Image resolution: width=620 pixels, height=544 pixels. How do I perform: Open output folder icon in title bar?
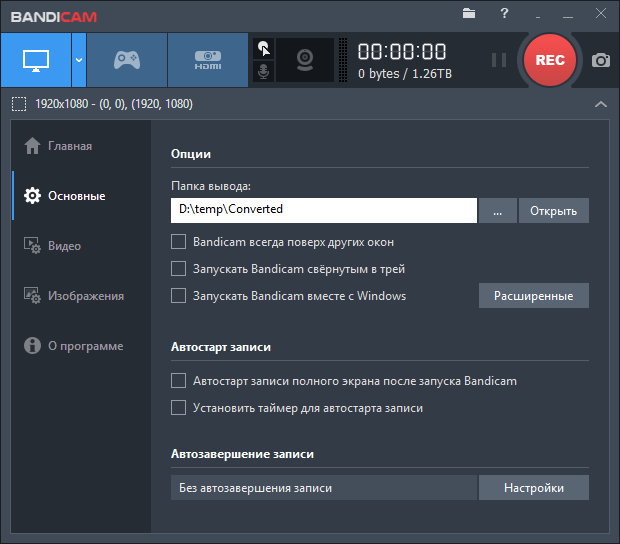coord(469,13)
